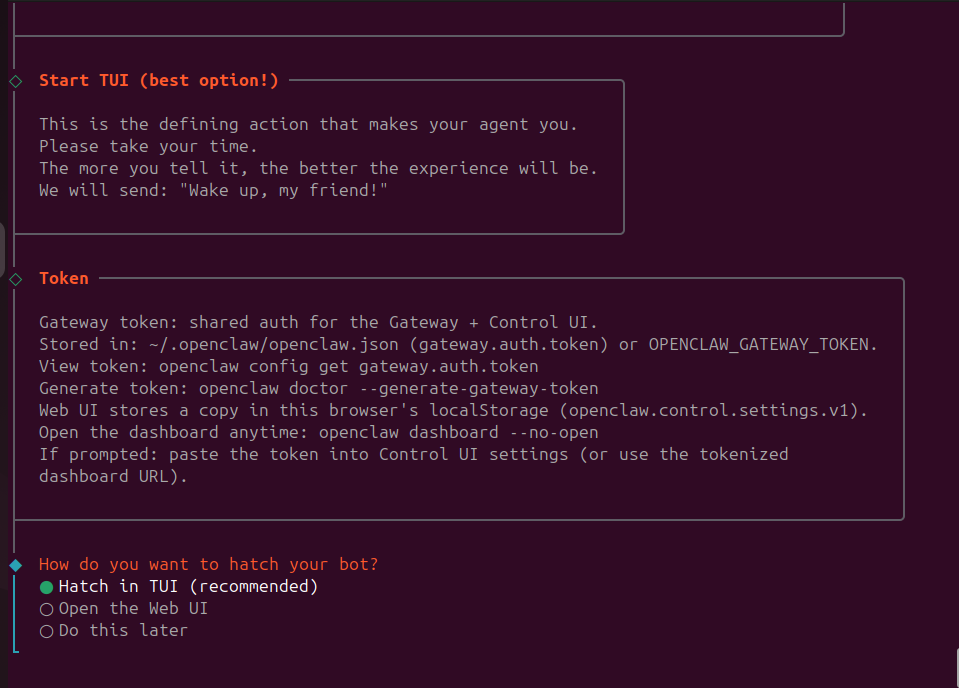Click the Do this later label text
This screenshot has height=688, width=959.
pos(123,631)
